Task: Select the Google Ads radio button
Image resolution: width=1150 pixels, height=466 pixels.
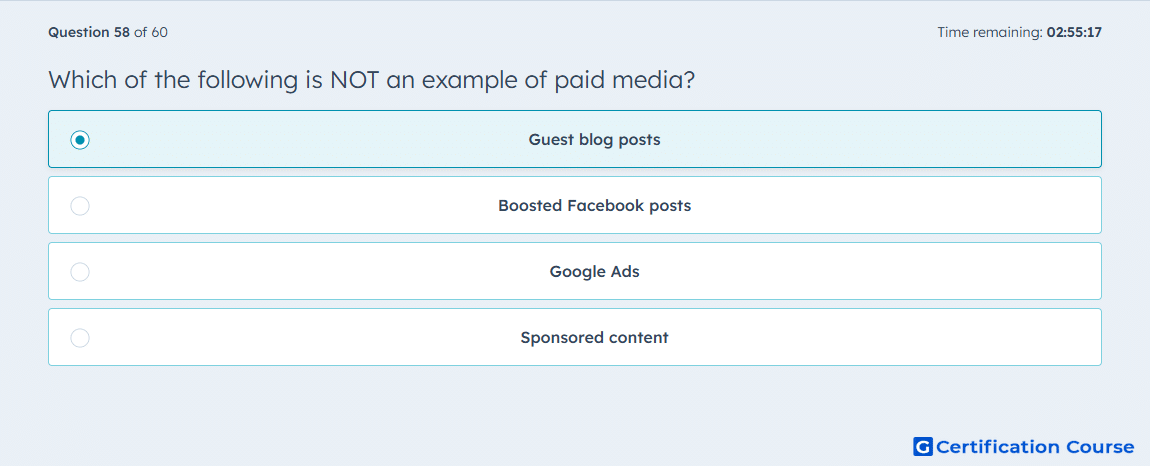Action: (x=80, y=272)
